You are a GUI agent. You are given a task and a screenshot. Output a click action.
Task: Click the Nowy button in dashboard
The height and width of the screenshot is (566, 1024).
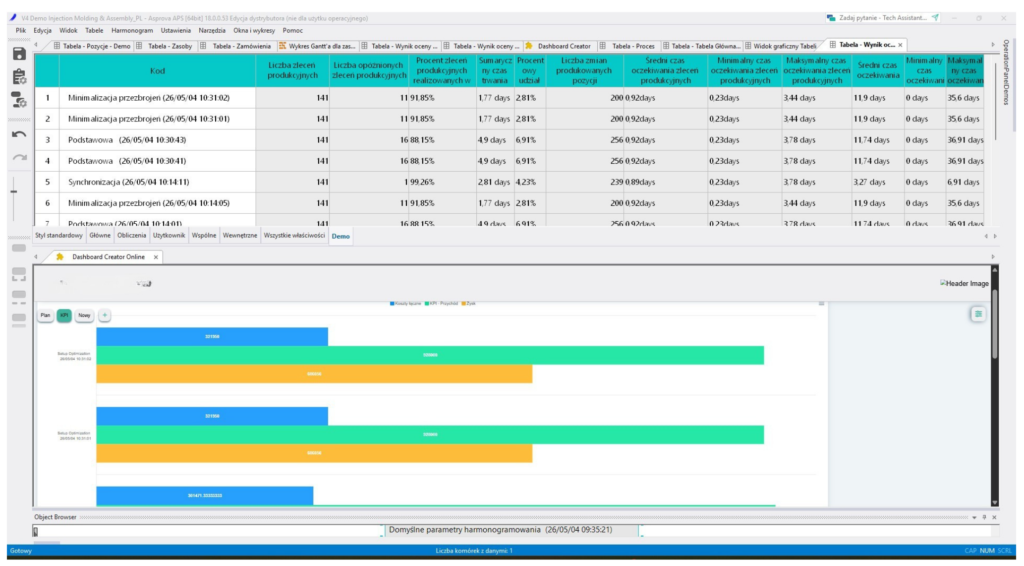pos(84,315)
